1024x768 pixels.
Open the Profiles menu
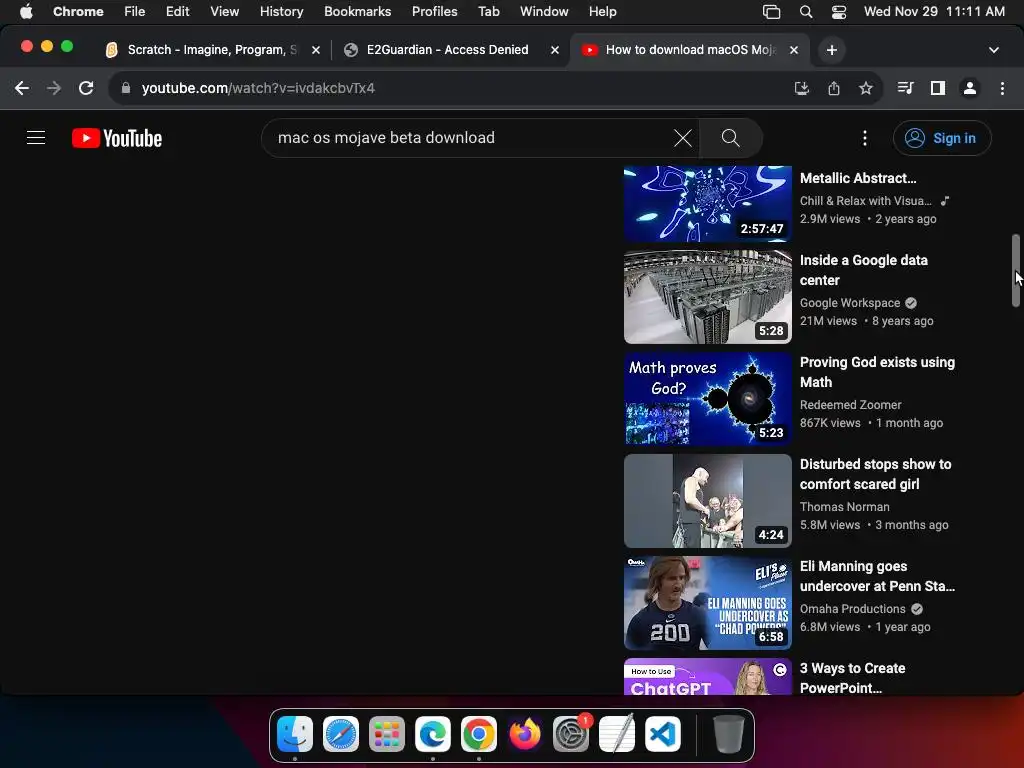[x=434, y=11]
